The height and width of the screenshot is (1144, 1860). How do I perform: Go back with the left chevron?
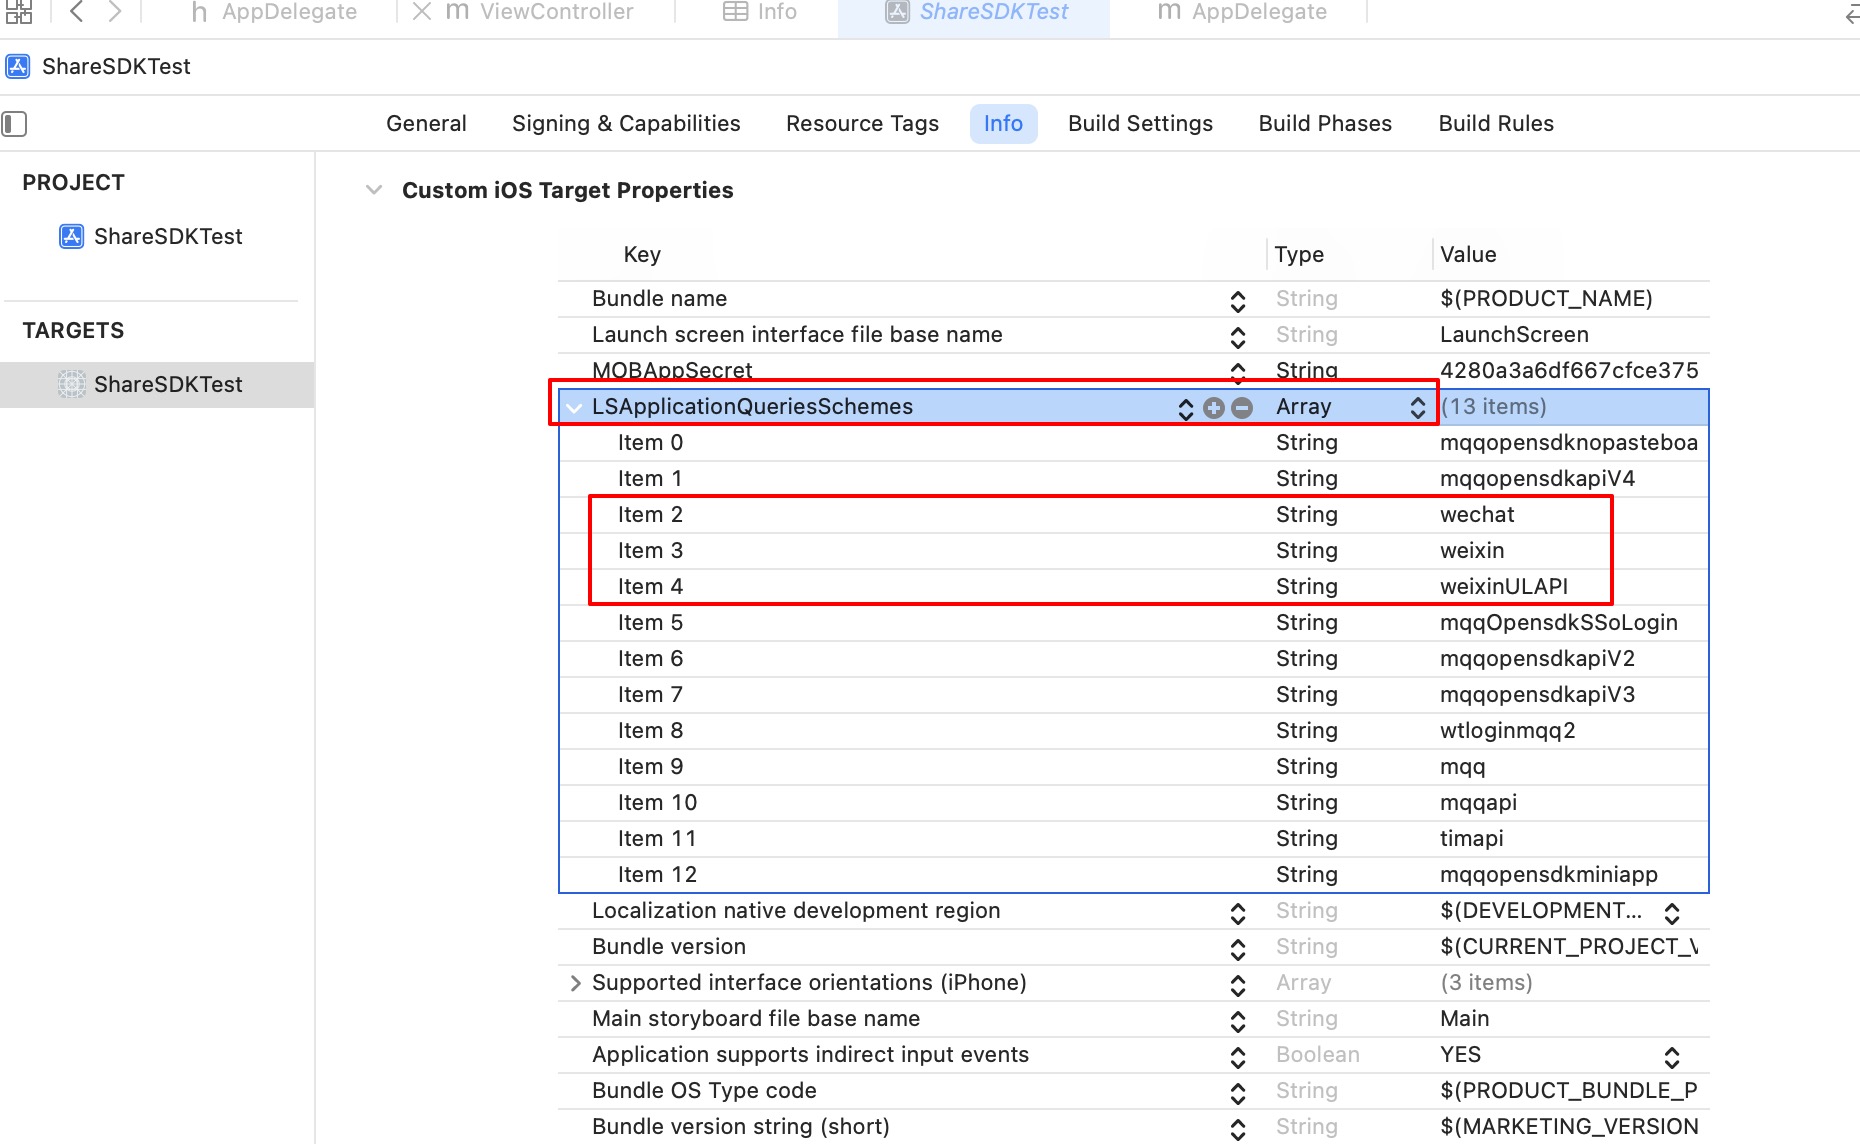[77, 12]
